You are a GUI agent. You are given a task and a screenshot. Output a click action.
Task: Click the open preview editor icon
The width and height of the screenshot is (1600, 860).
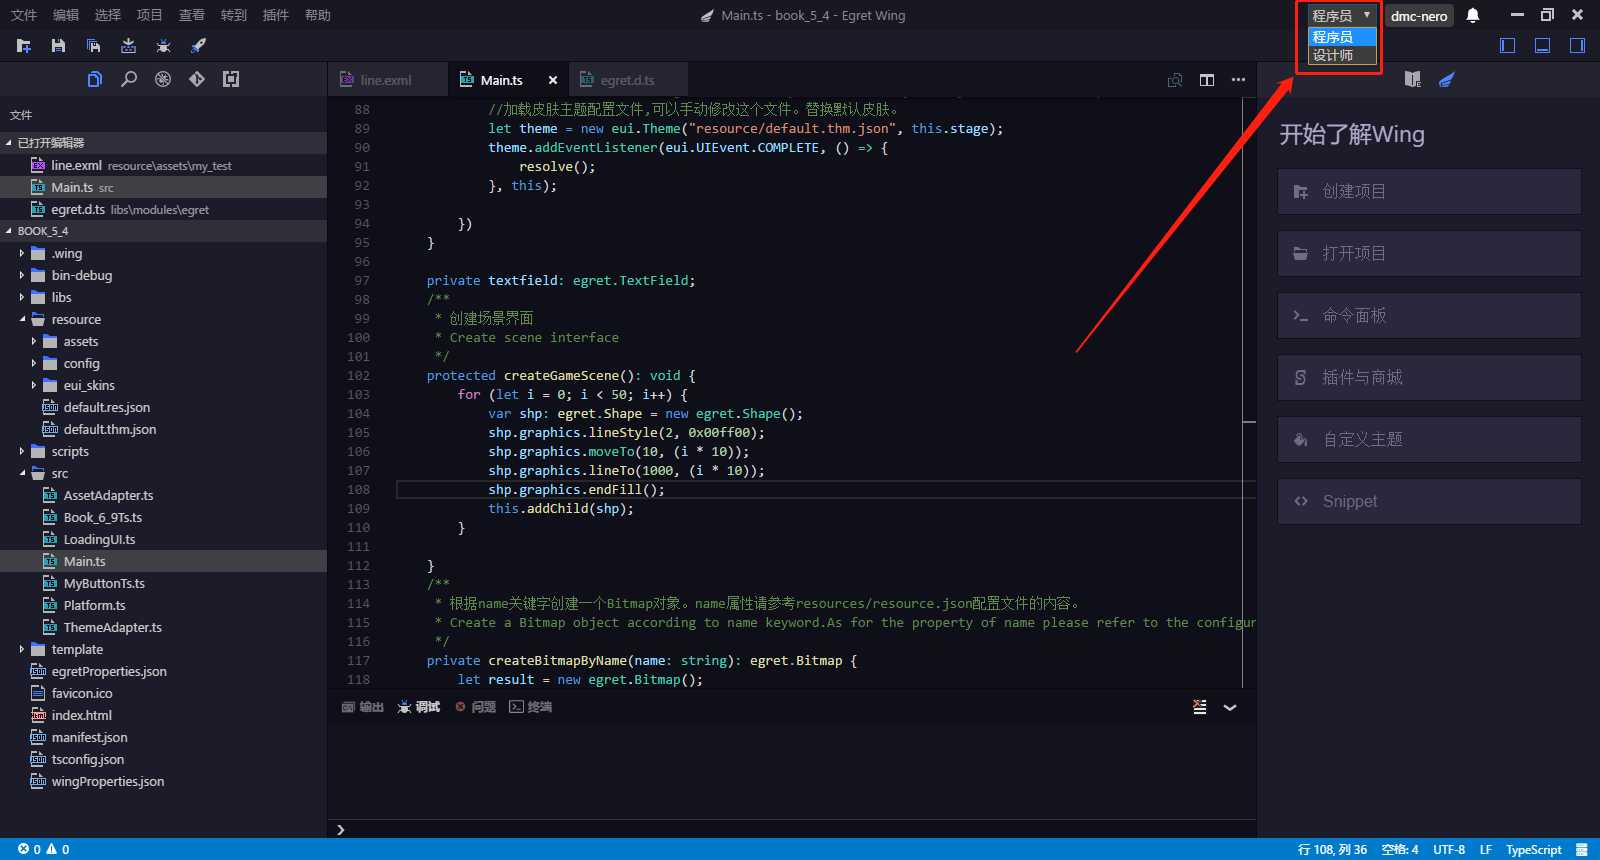1175,80
